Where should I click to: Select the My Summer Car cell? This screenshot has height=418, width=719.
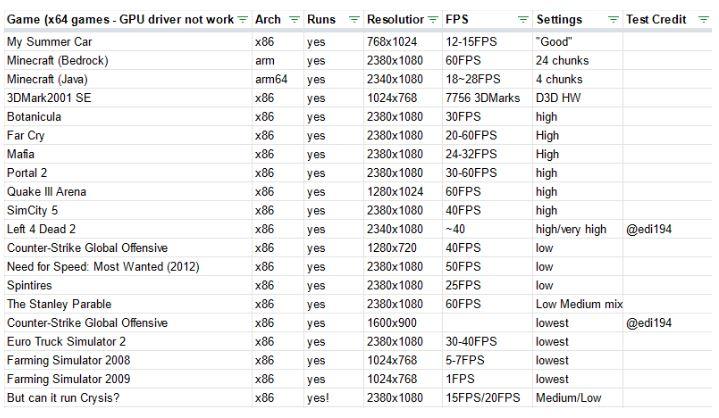pyautogui.click(x=48, y=42)
